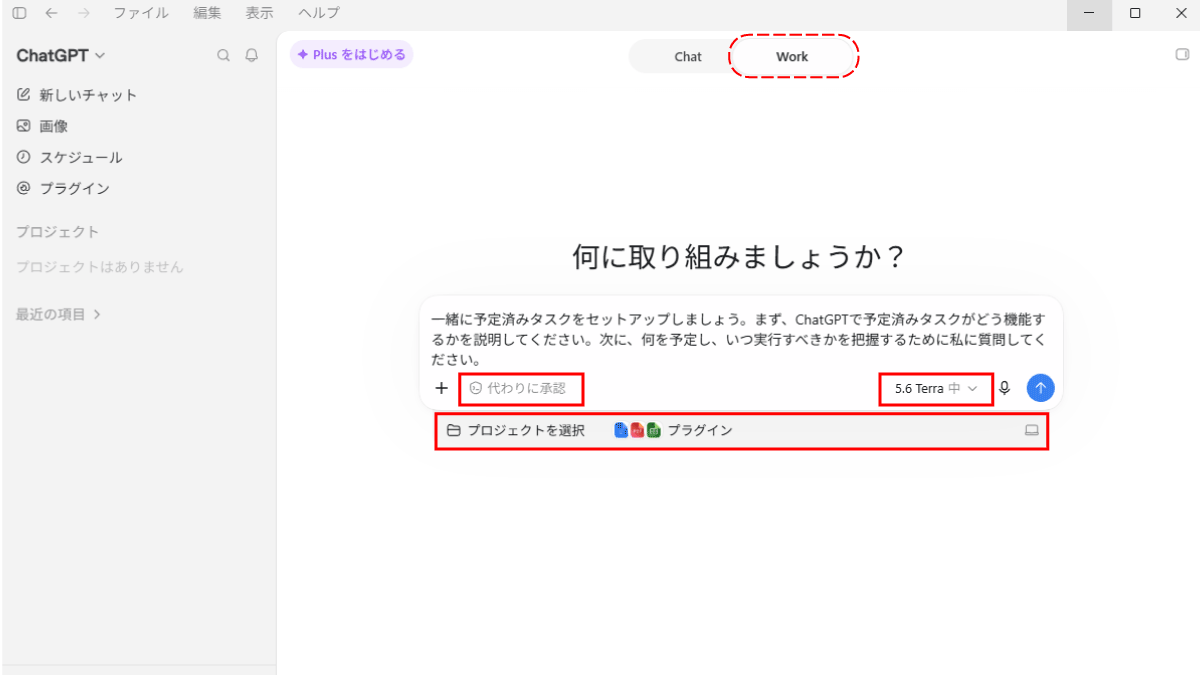This screenshot has width=1200, height=675.
Task: Toggle the right side panel icon
Action: [1182, 55]
